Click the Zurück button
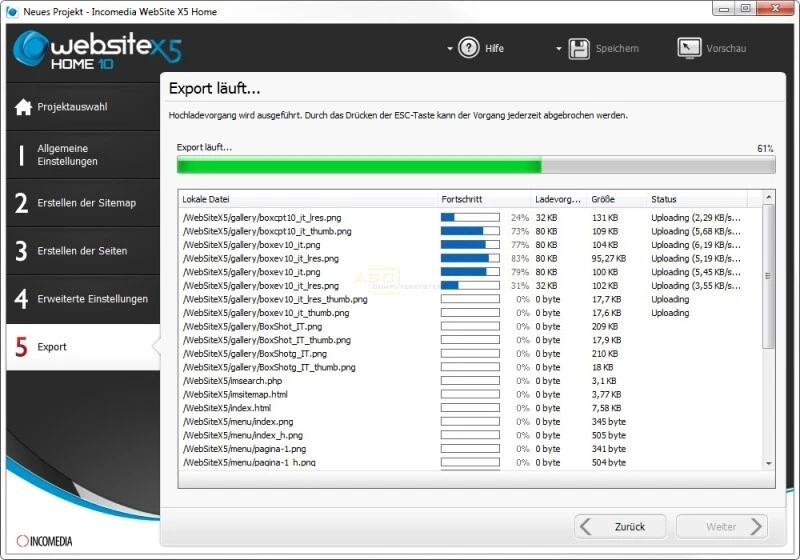The height and width of the screenshot is (560, 800). click(620, 526)
